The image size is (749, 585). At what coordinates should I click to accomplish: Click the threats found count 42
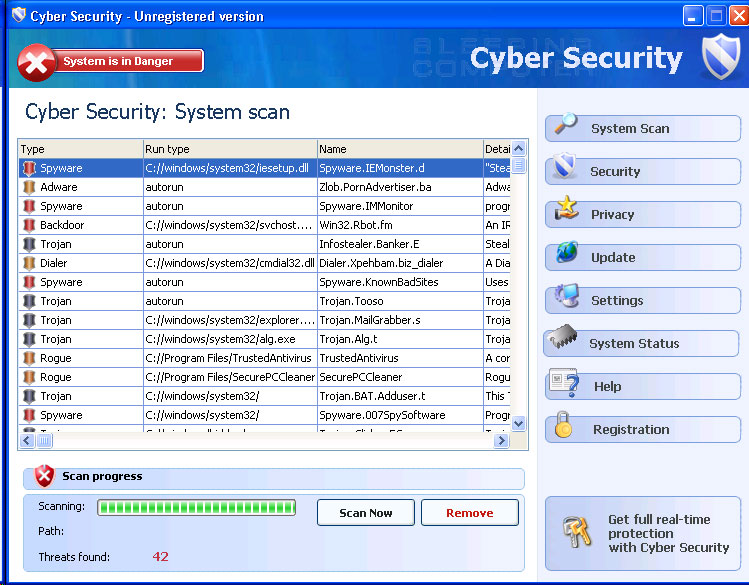pos(160,556)
